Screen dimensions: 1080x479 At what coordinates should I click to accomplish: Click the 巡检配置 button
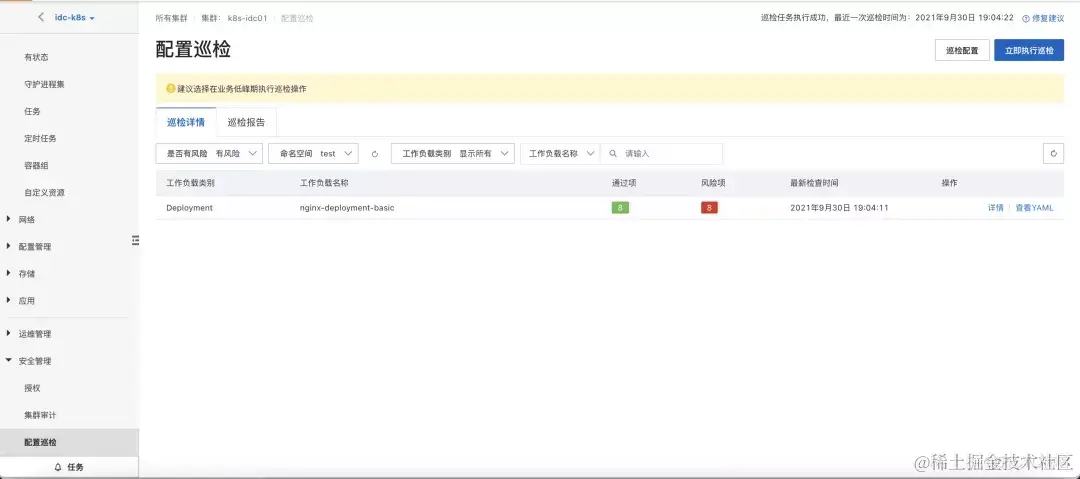[962, 50]
